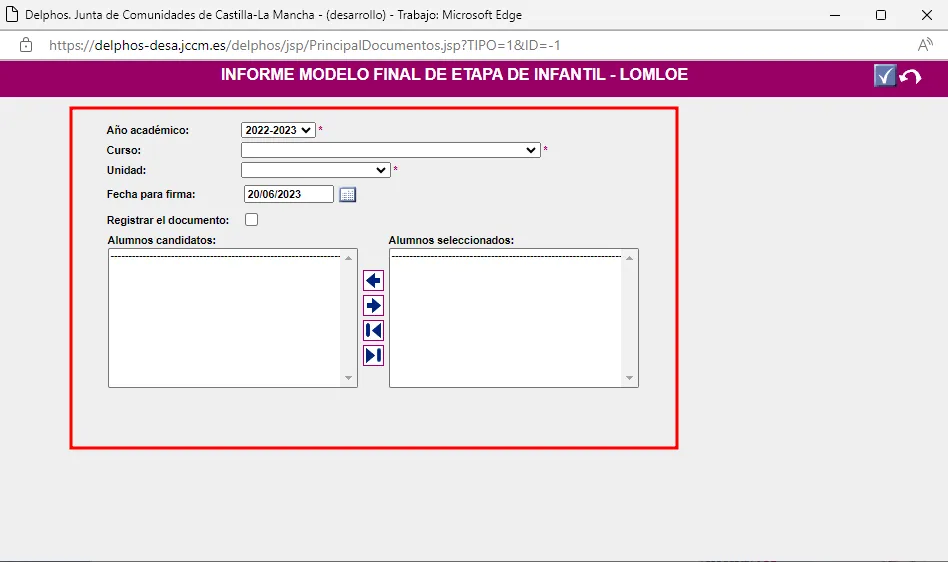
Task: Click inside the Alumnos seleccionados list
Action: tap(505, 320)
